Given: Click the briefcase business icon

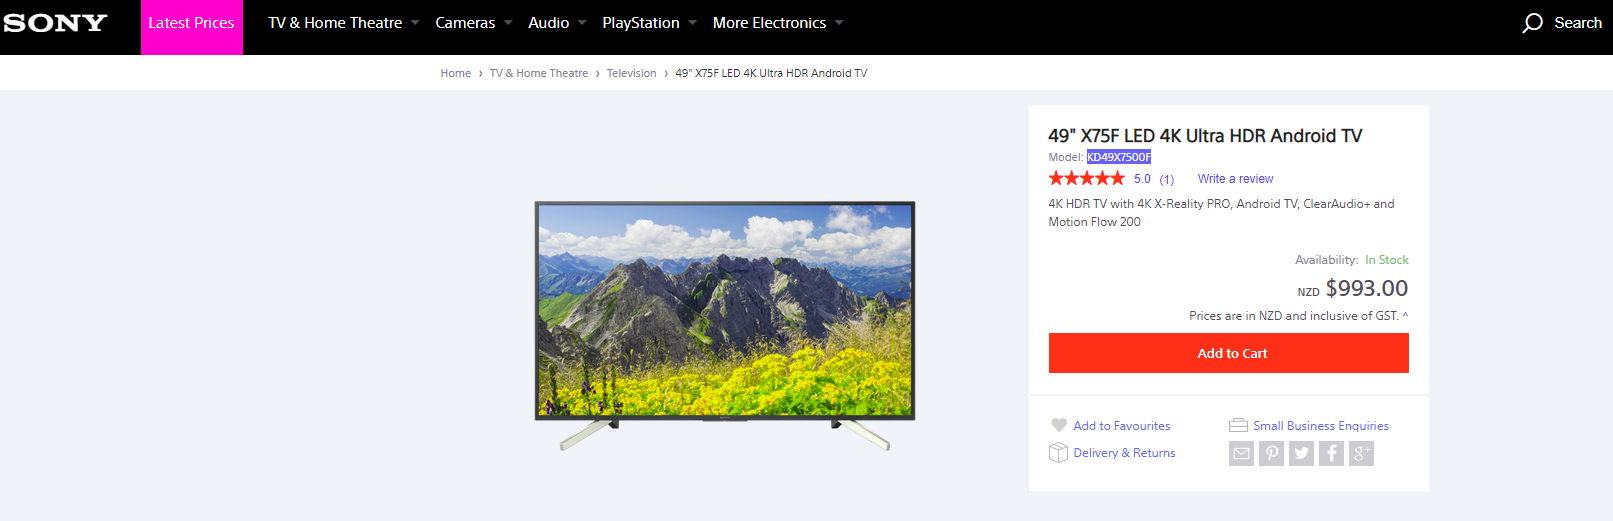Looking at the screenshot, I should (x=1238, y=425).
